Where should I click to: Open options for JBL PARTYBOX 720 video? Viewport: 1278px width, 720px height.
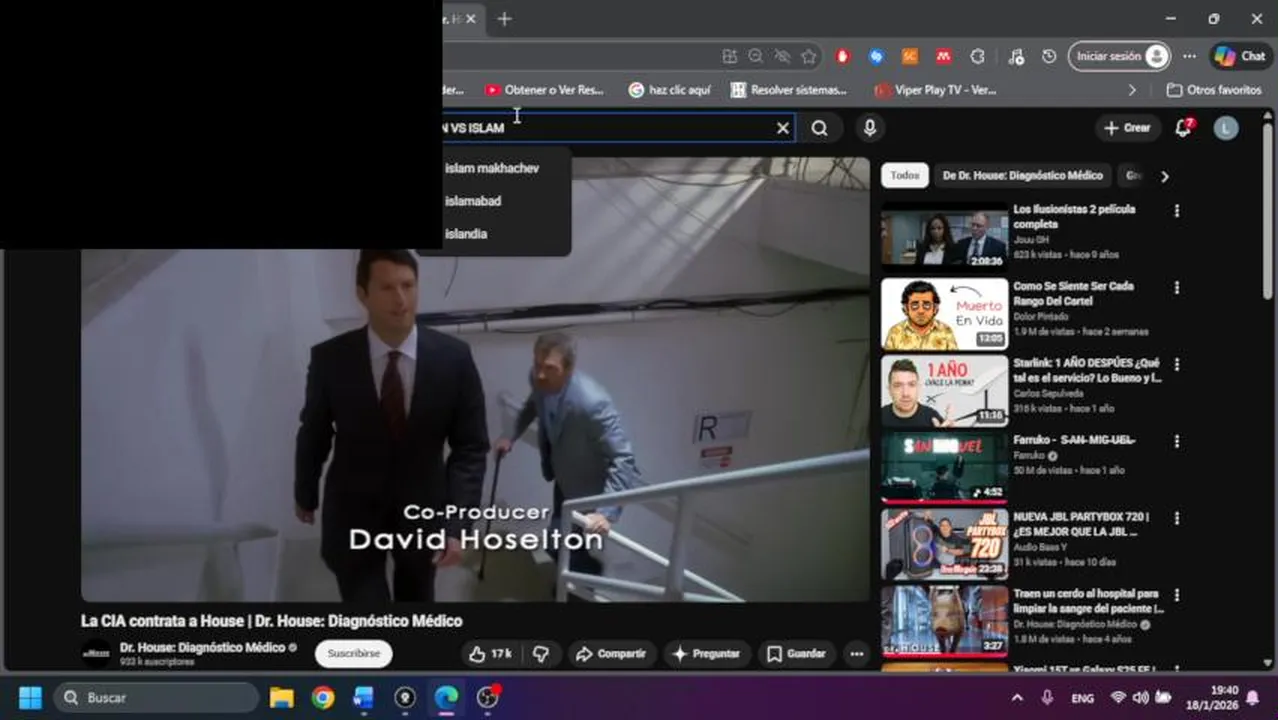click(x=1177, y=518)
